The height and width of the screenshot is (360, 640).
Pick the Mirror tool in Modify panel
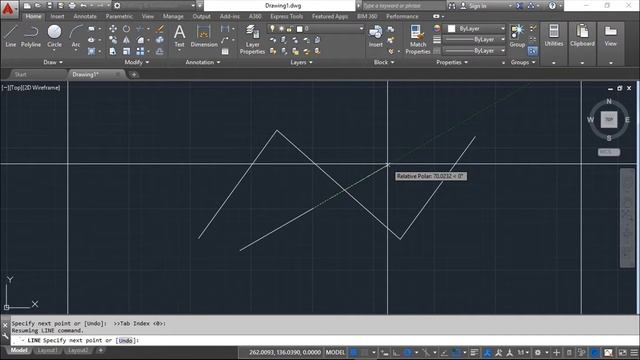(127, 40)
